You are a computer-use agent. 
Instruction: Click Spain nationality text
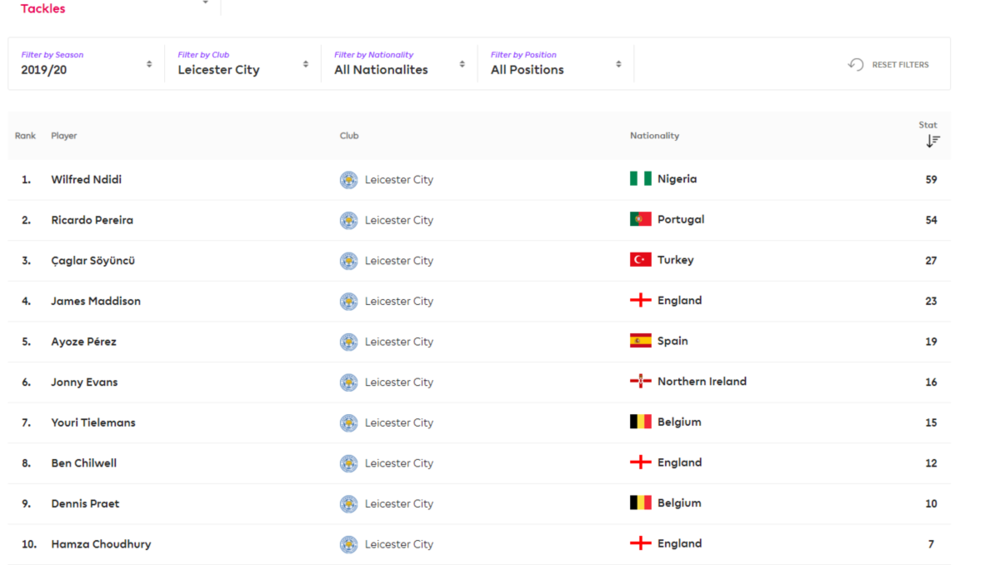672,341
